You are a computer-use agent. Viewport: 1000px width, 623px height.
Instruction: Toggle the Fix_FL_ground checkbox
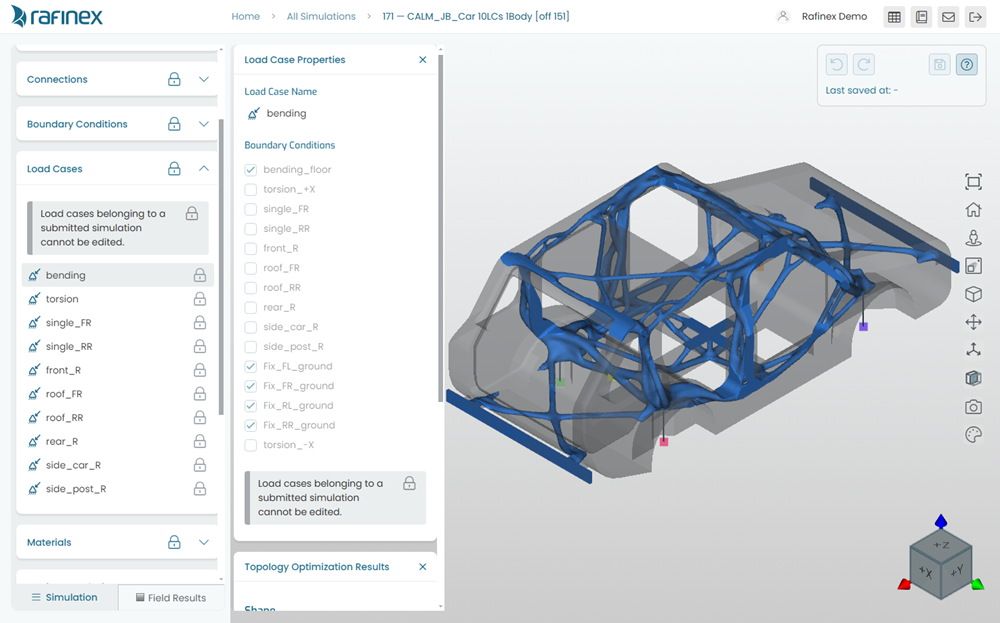[x=251, y=366]
